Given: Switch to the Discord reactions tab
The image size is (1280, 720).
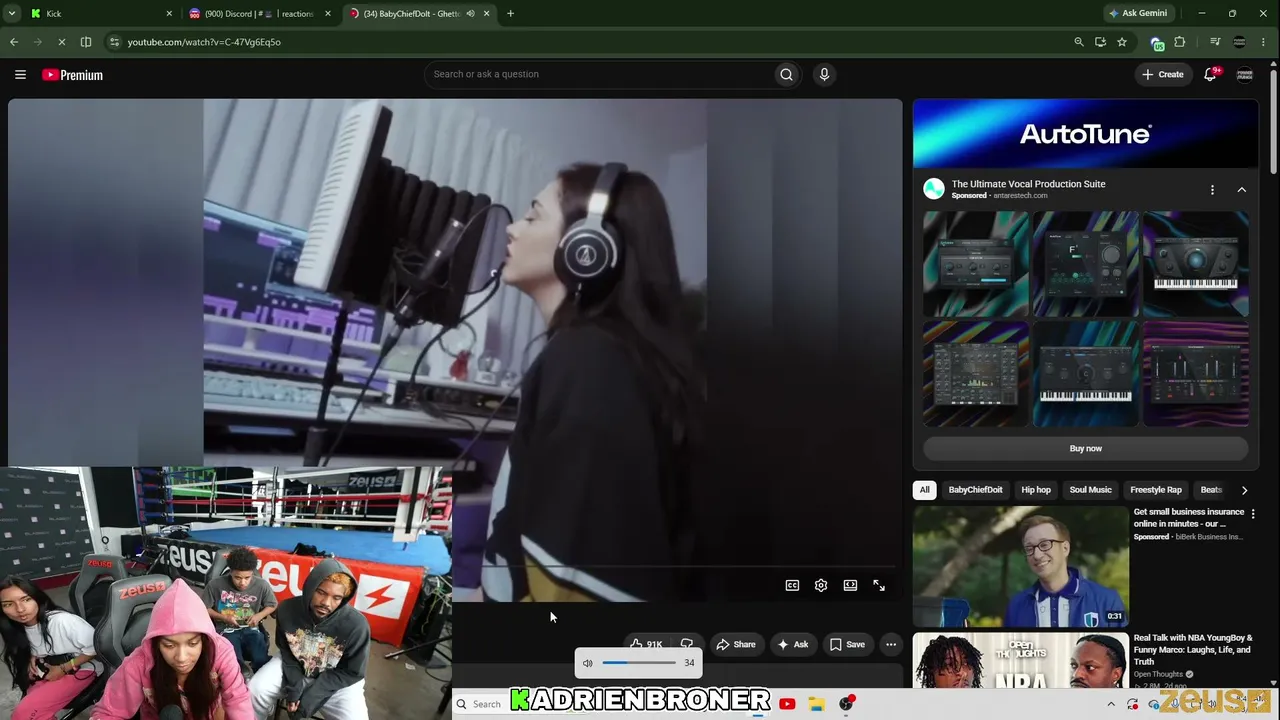Looking at the screenshot, I should (x=260, y=14).
